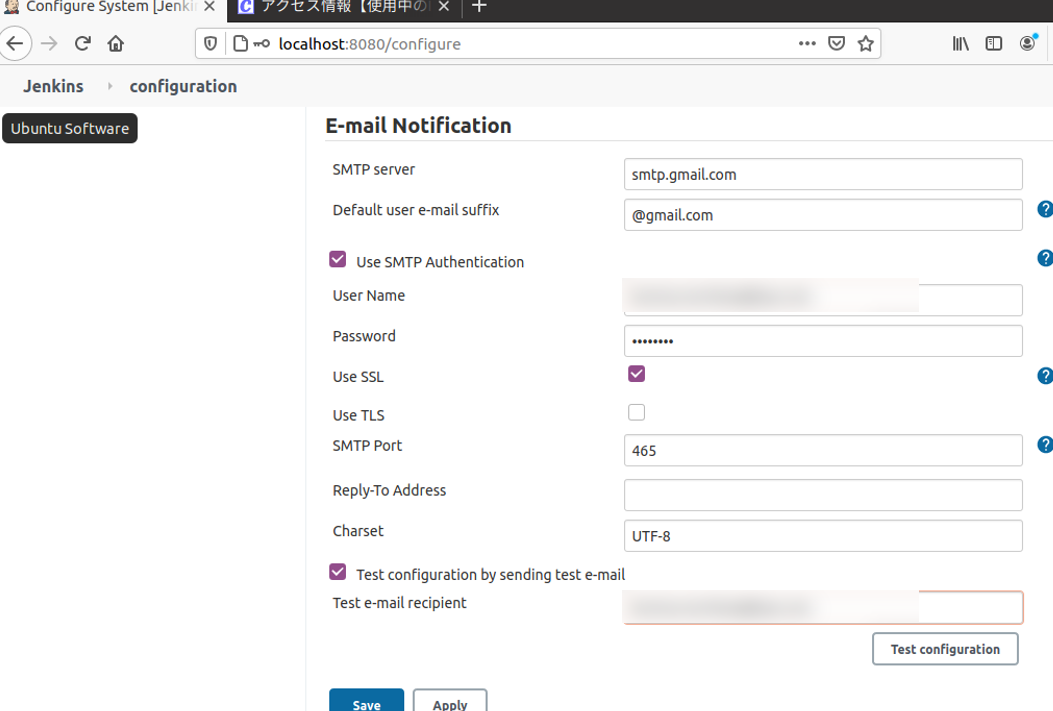Uncheck the Use SSL checkbox
This screenshot has height=711, width=1053.
tap(636, 374)
